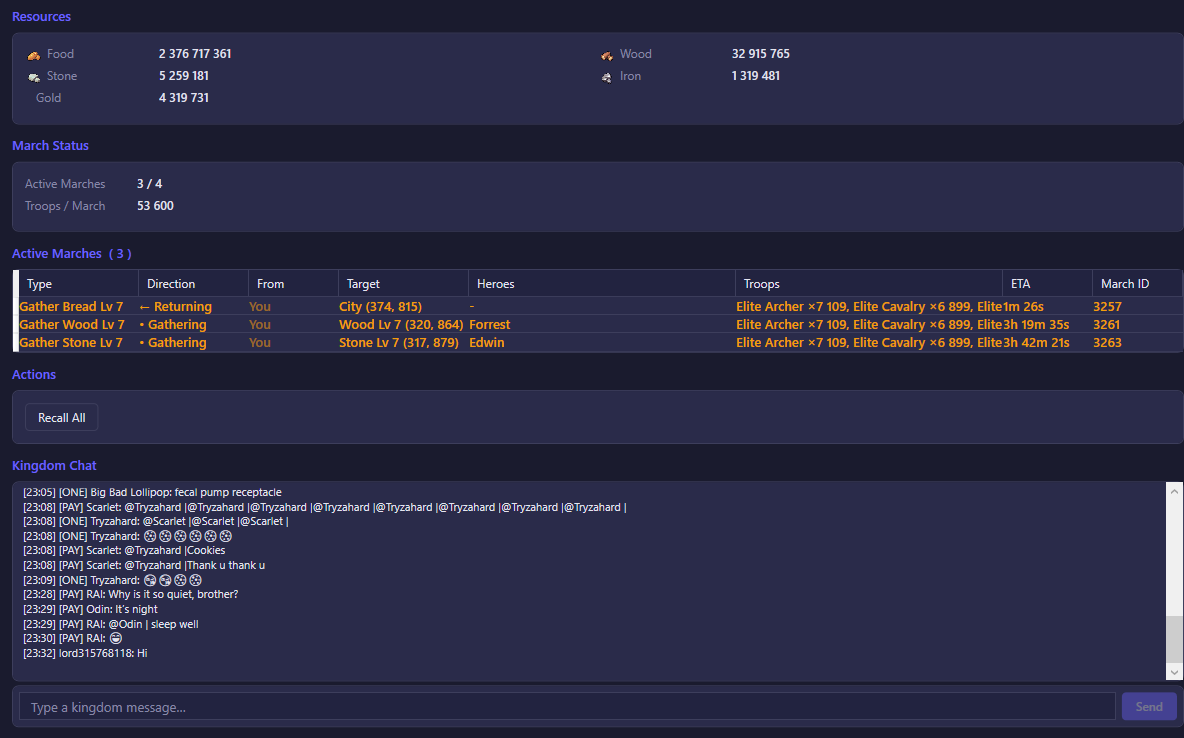Click the RAI 'Why is it so quiet' message
Viewport: 1184px width, 738px height.
click(131, 594)
